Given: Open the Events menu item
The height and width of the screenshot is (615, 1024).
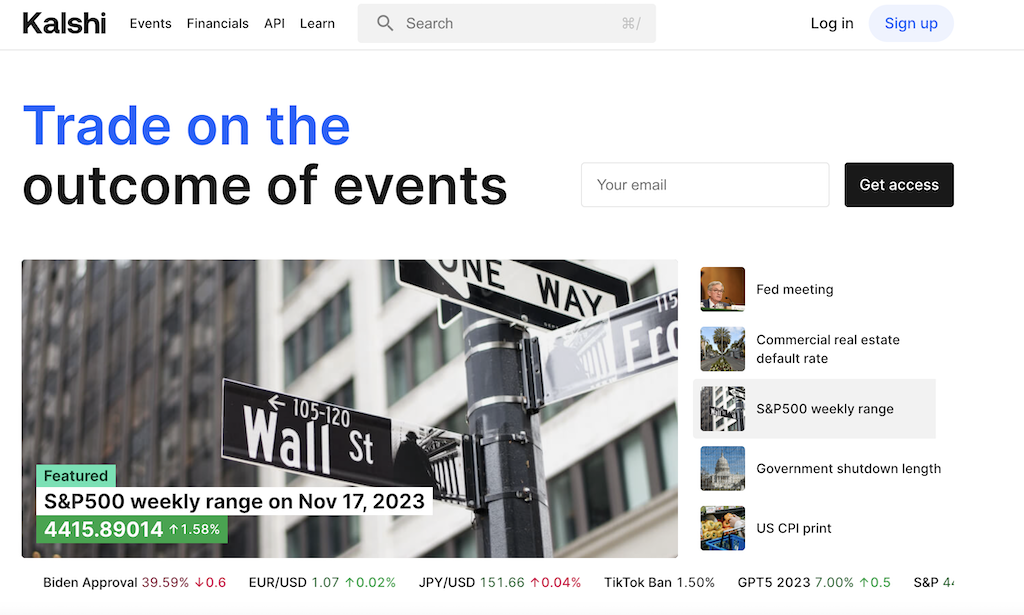Looking at the screenshot, I should (x=150, y=24).
